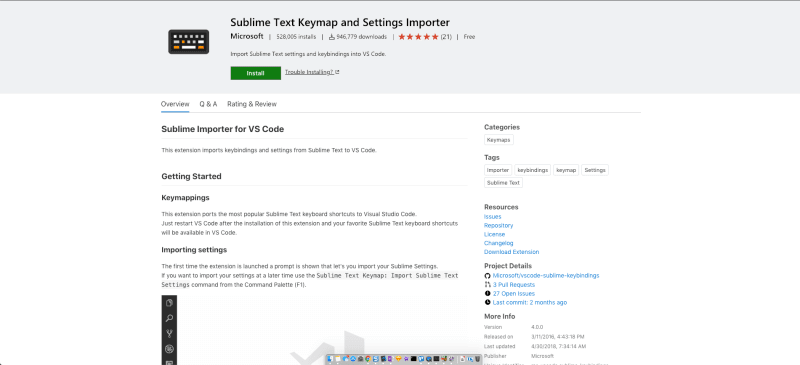
Task: Click the pull request icon
Action: 487,285
